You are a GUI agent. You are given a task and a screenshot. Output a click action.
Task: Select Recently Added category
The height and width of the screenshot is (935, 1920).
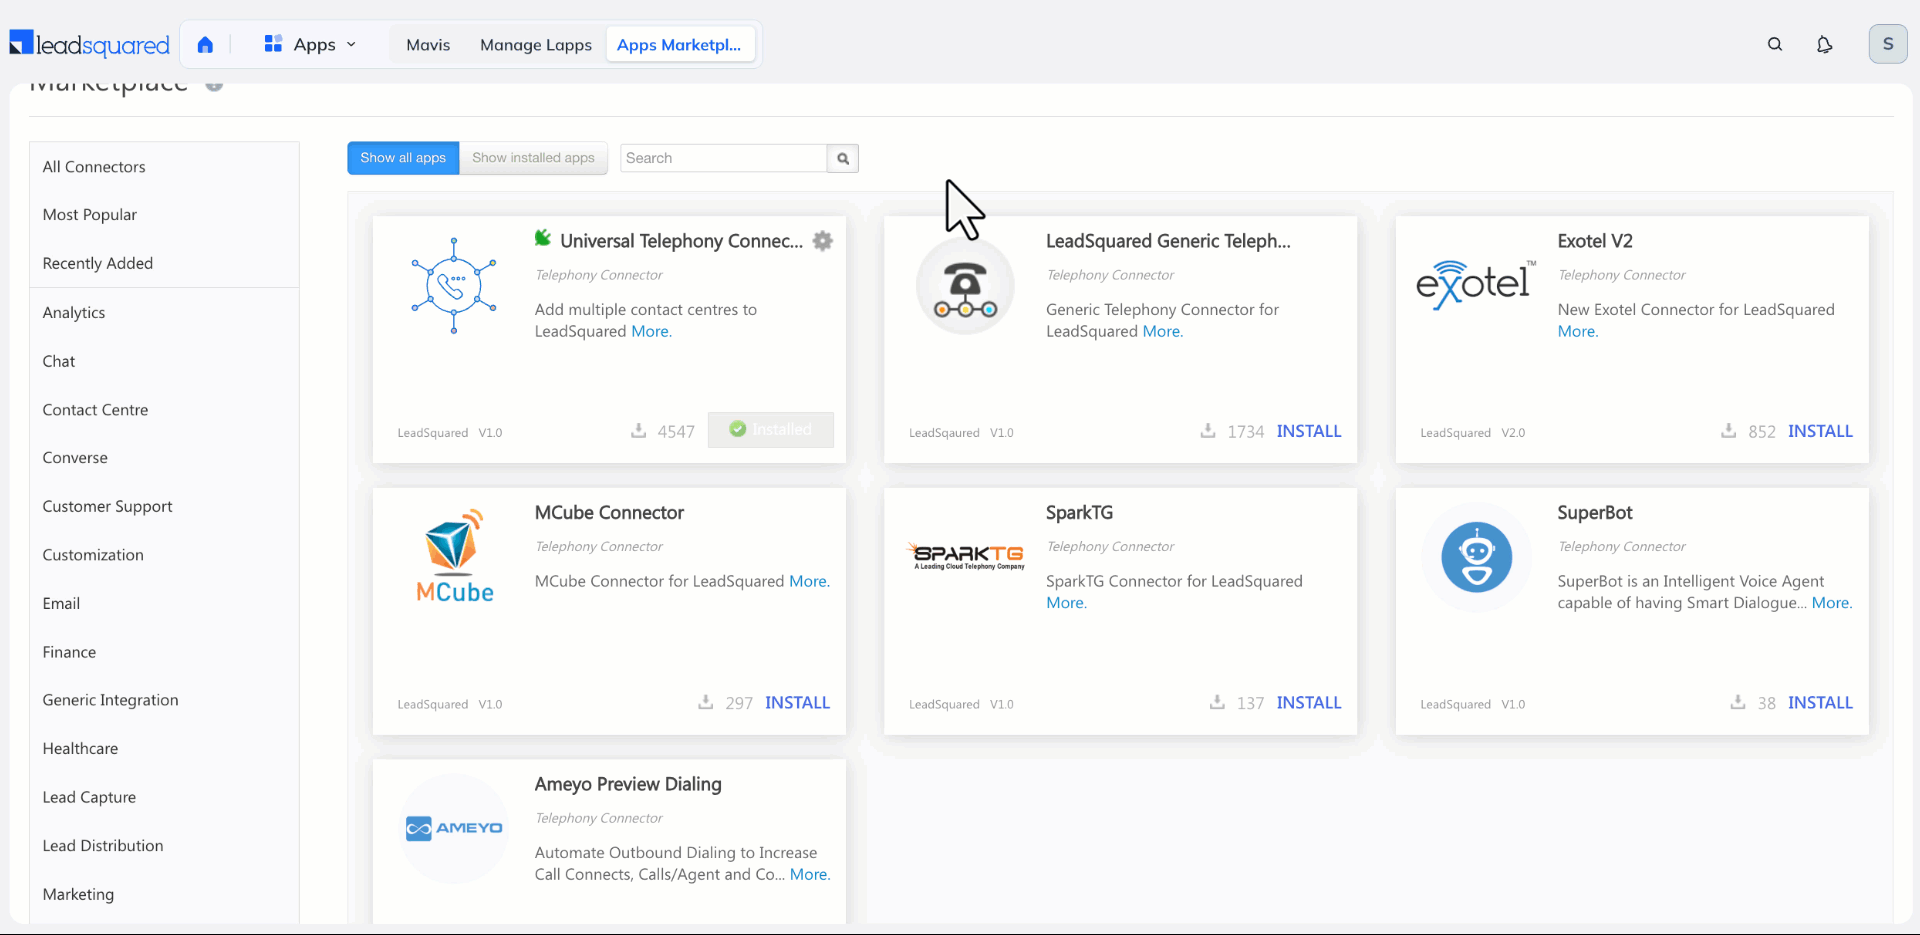point(98,263)
